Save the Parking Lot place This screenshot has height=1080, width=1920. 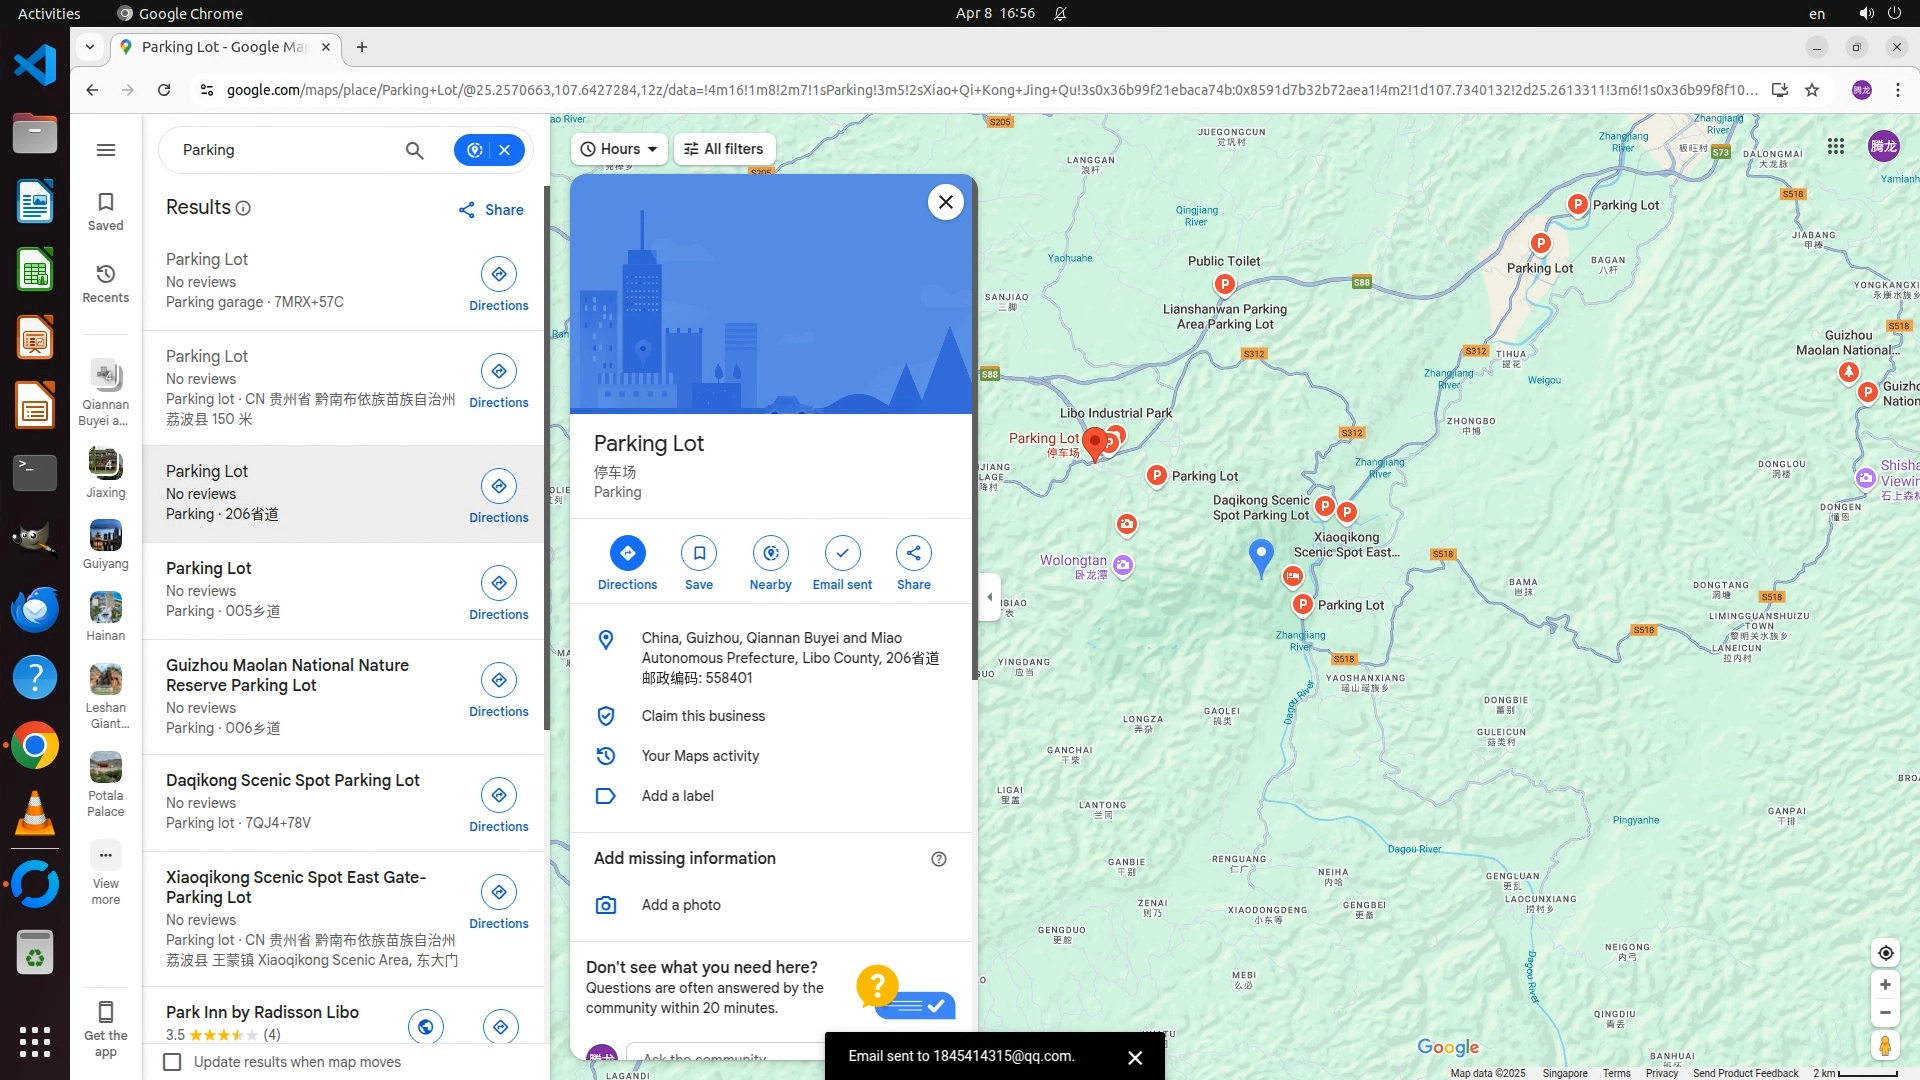click(698, 553)
